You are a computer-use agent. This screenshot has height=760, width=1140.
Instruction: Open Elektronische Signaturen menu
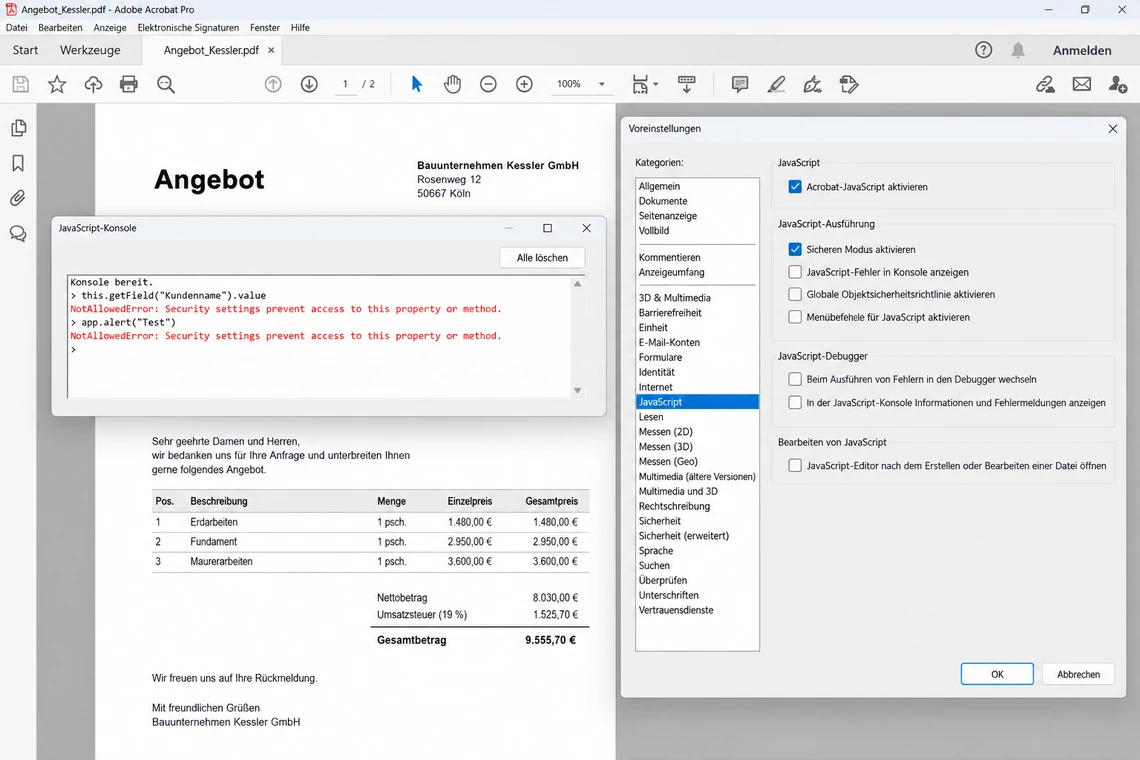pyautogui.click(x=188, y=28)
